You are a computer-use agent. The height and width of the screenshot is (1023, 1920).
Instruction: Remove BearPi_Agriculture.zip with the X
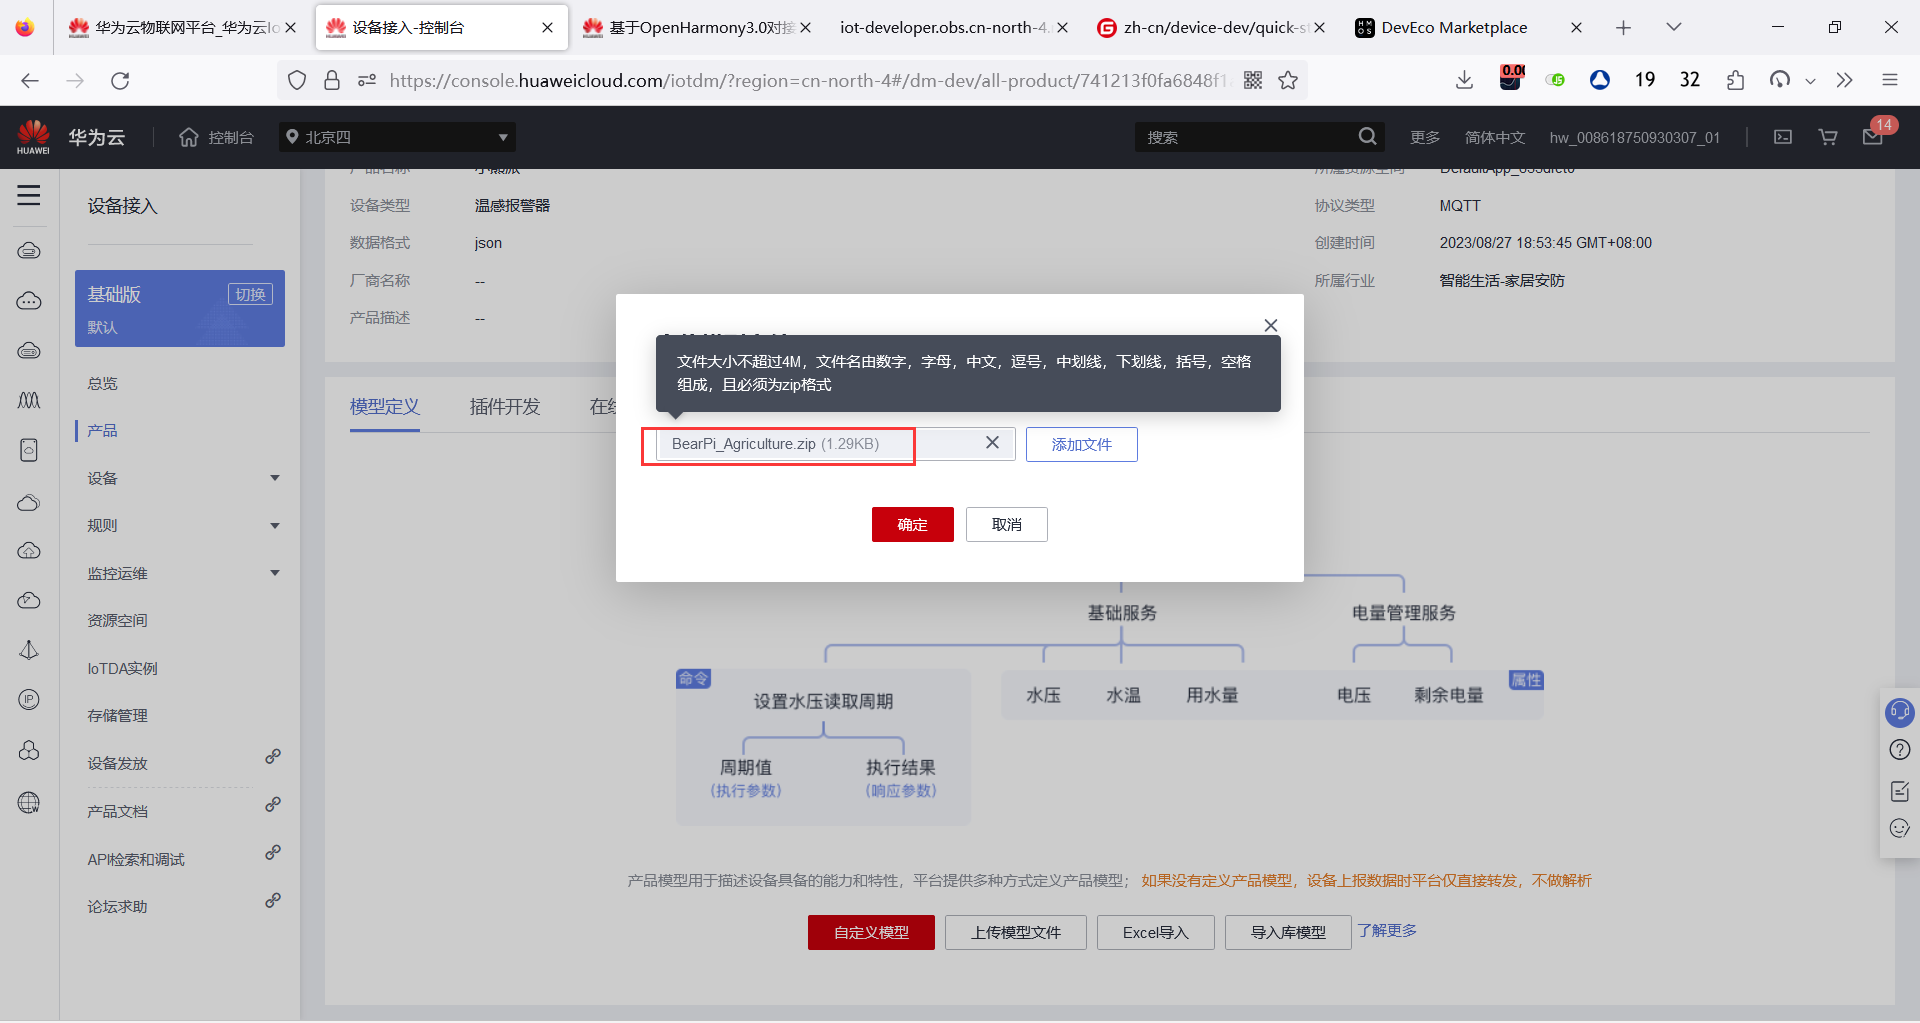point(992,443)
